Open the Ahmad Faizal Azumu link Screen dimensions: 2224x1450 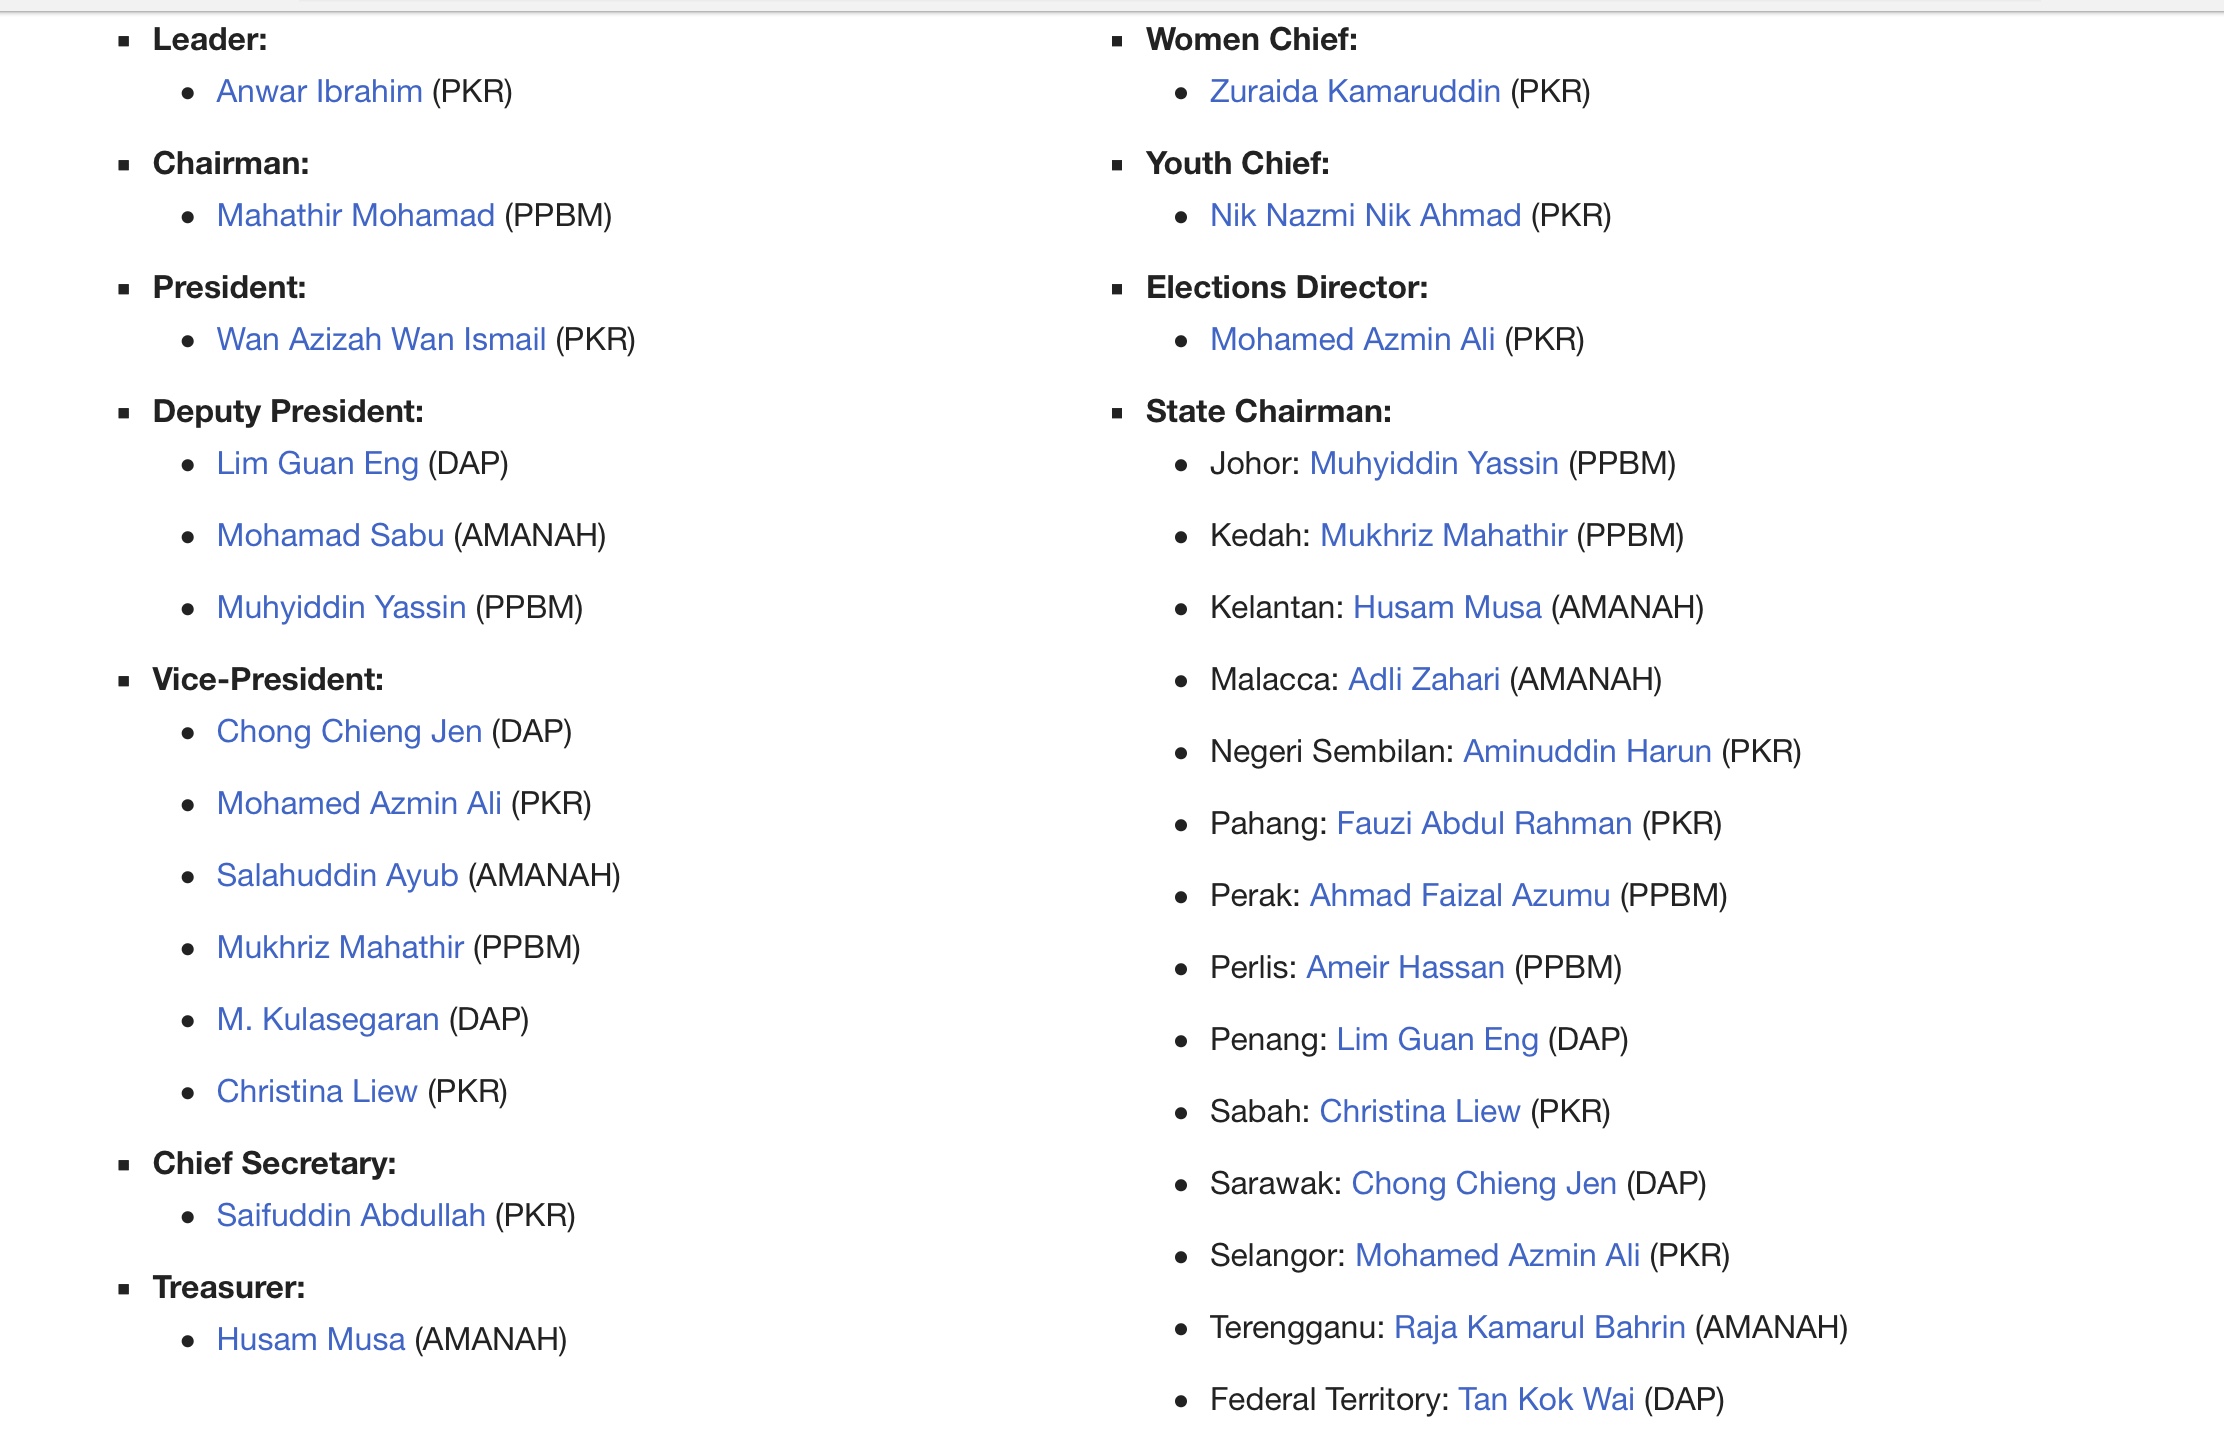tap(1460, 895)
